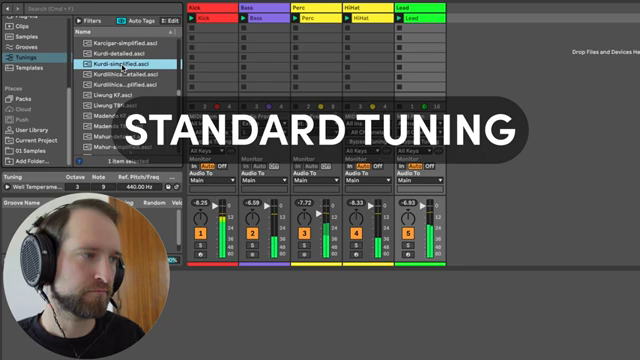This screenshot has width=640, height=360.
Task: Arm the Perc track for recording
Action: point(304,254)
